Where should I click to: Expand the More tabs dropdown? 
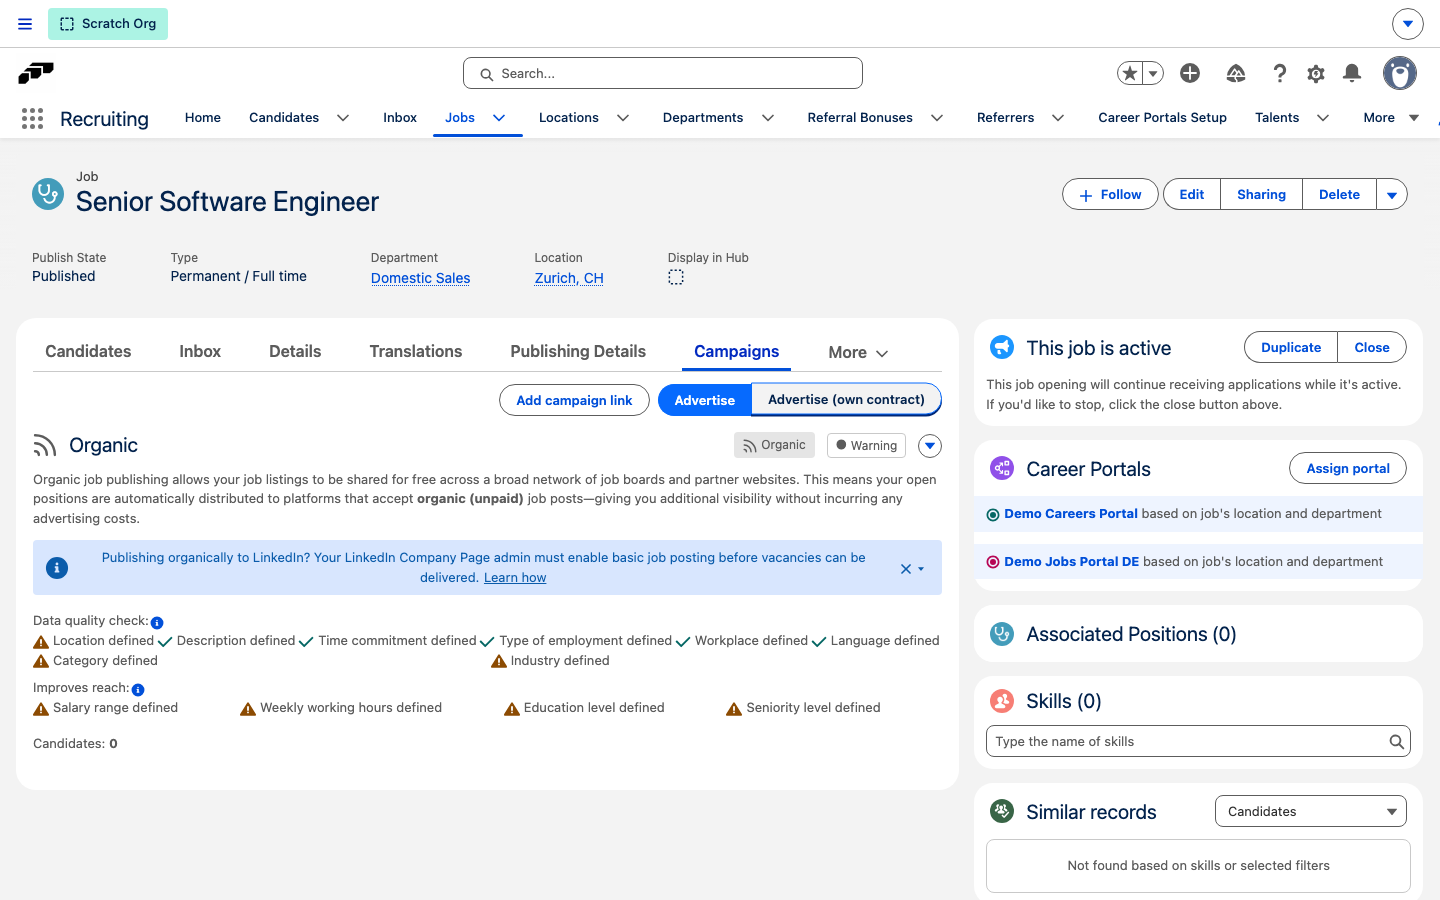point(858,352)
